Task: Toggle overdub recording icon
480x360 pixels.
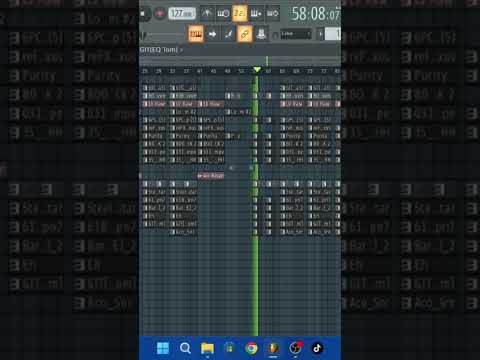Action: (x=256, y=13)
